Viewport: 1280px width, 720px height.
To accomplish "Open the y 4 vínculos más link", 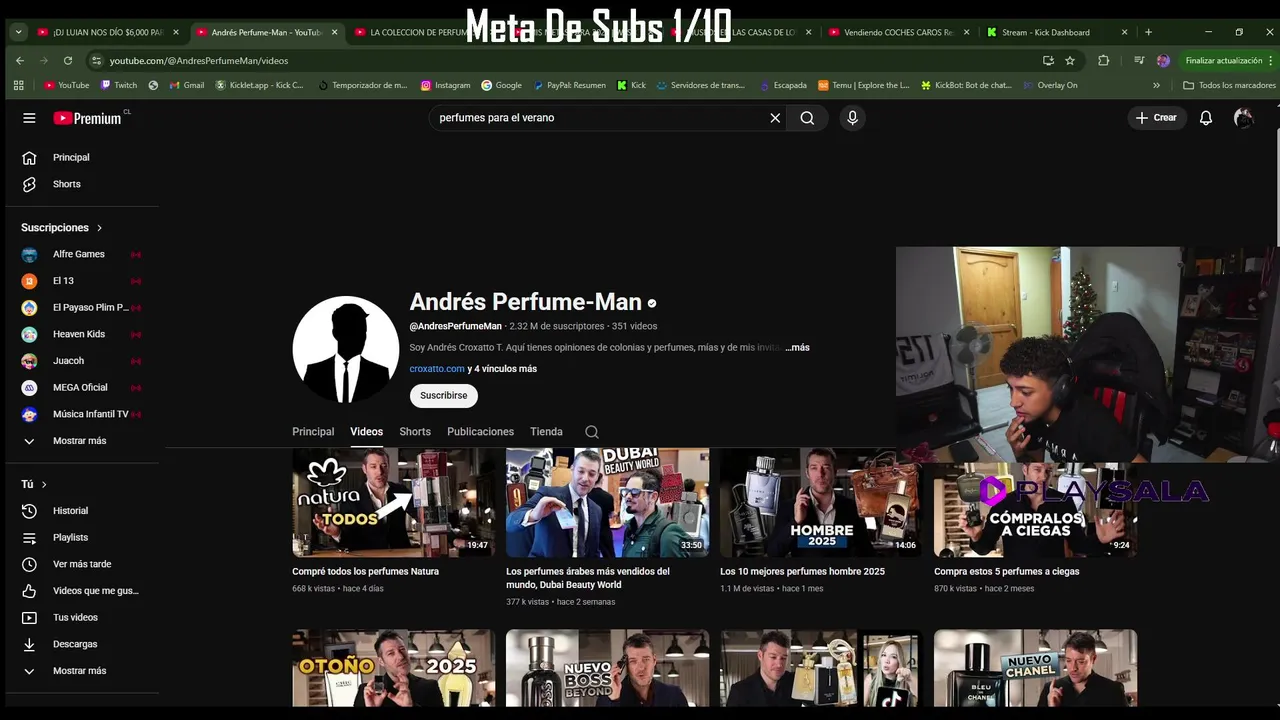I will (502, 369).
